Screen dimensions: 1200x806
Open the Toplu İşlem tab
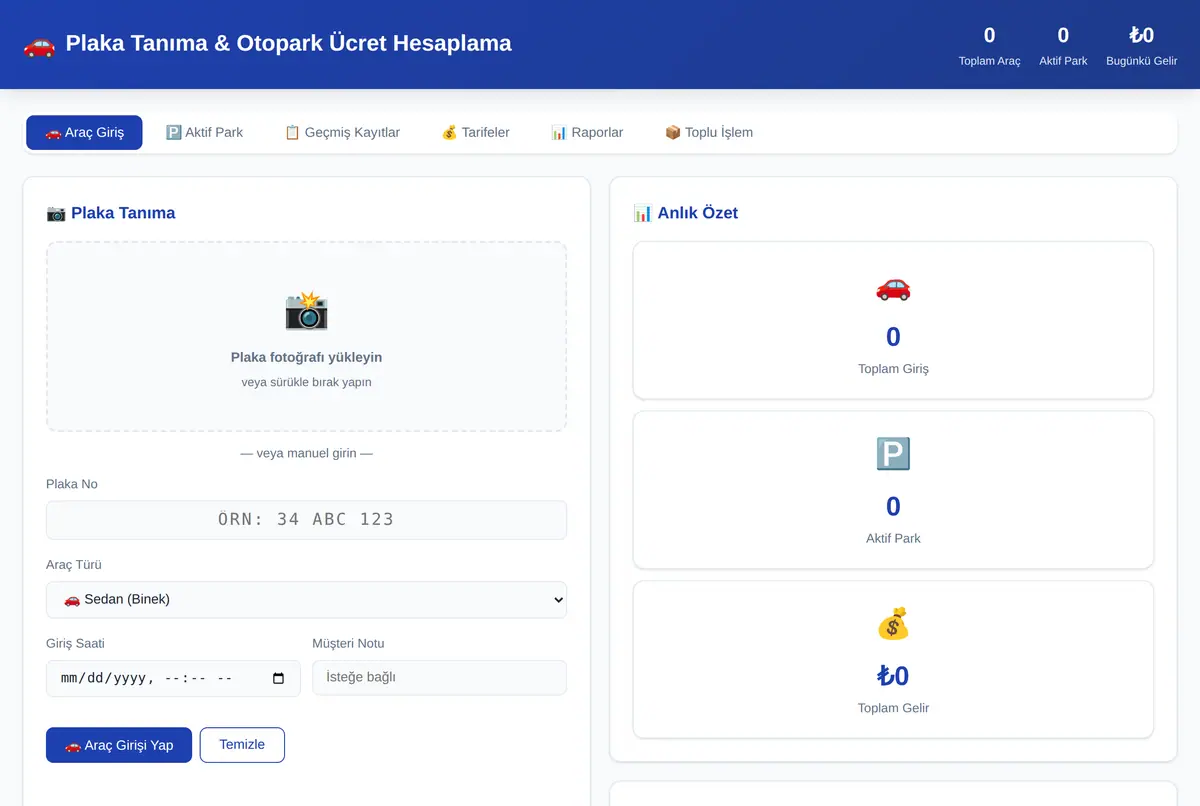(709, 132)
